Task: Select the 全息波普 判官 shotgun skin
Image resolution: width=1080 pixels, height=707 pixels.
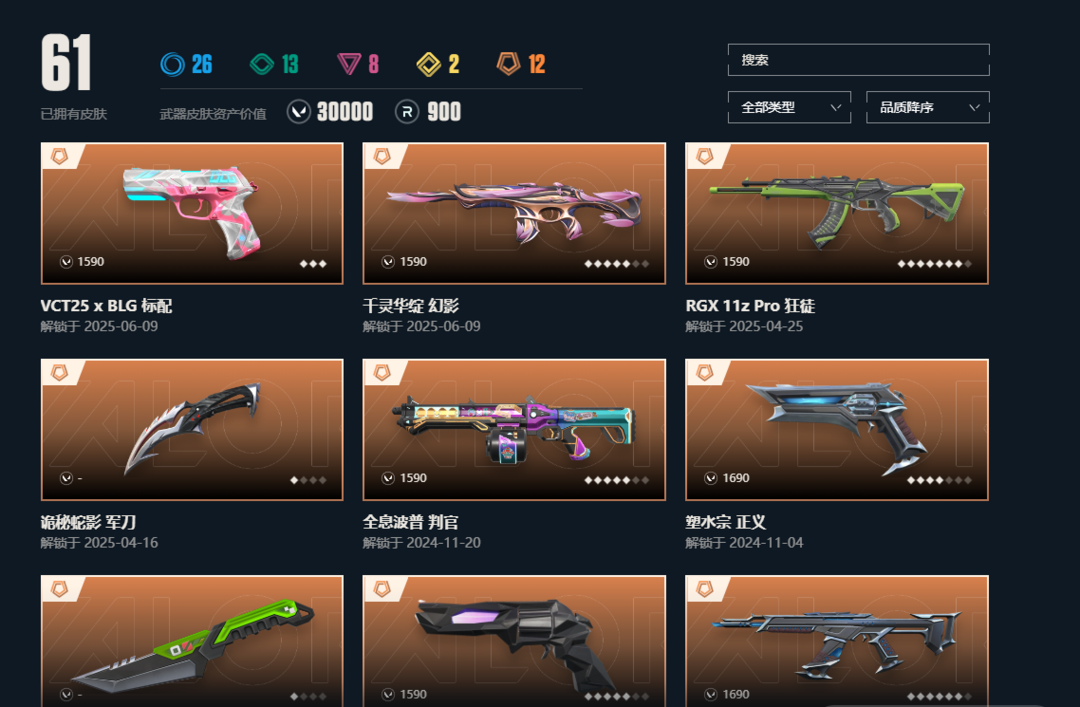Action: [x=515, y=430]
